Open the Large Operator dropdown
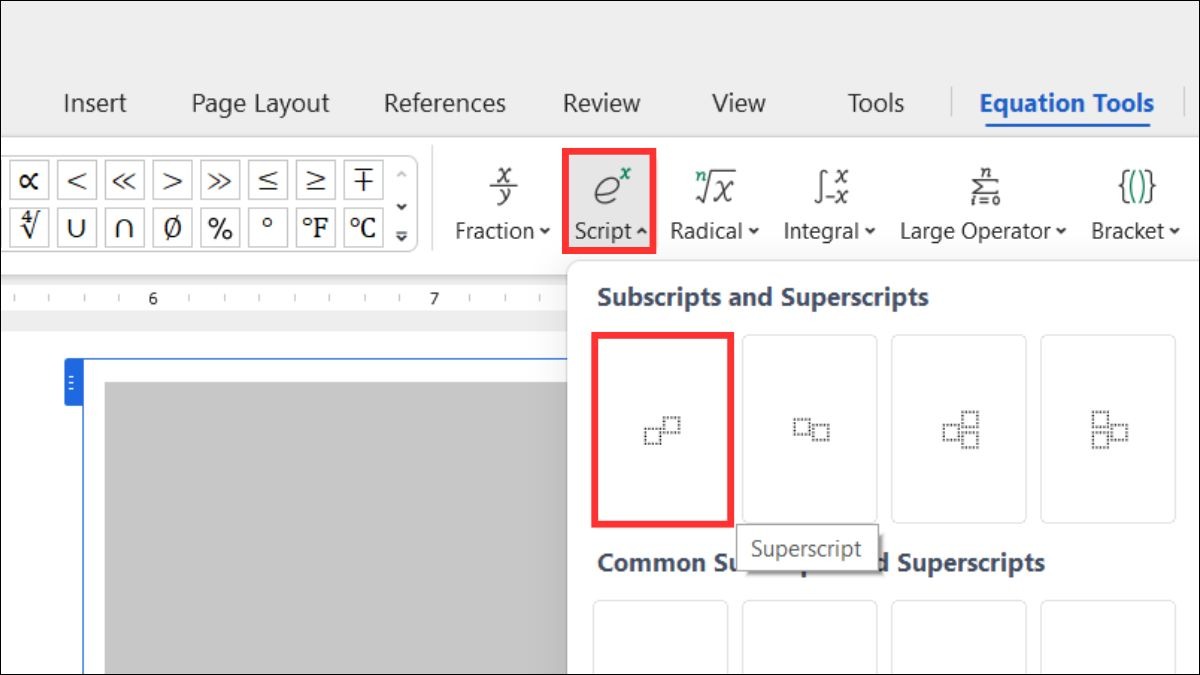The height and width of the screenshot is (675, 1200). [984, 203]
